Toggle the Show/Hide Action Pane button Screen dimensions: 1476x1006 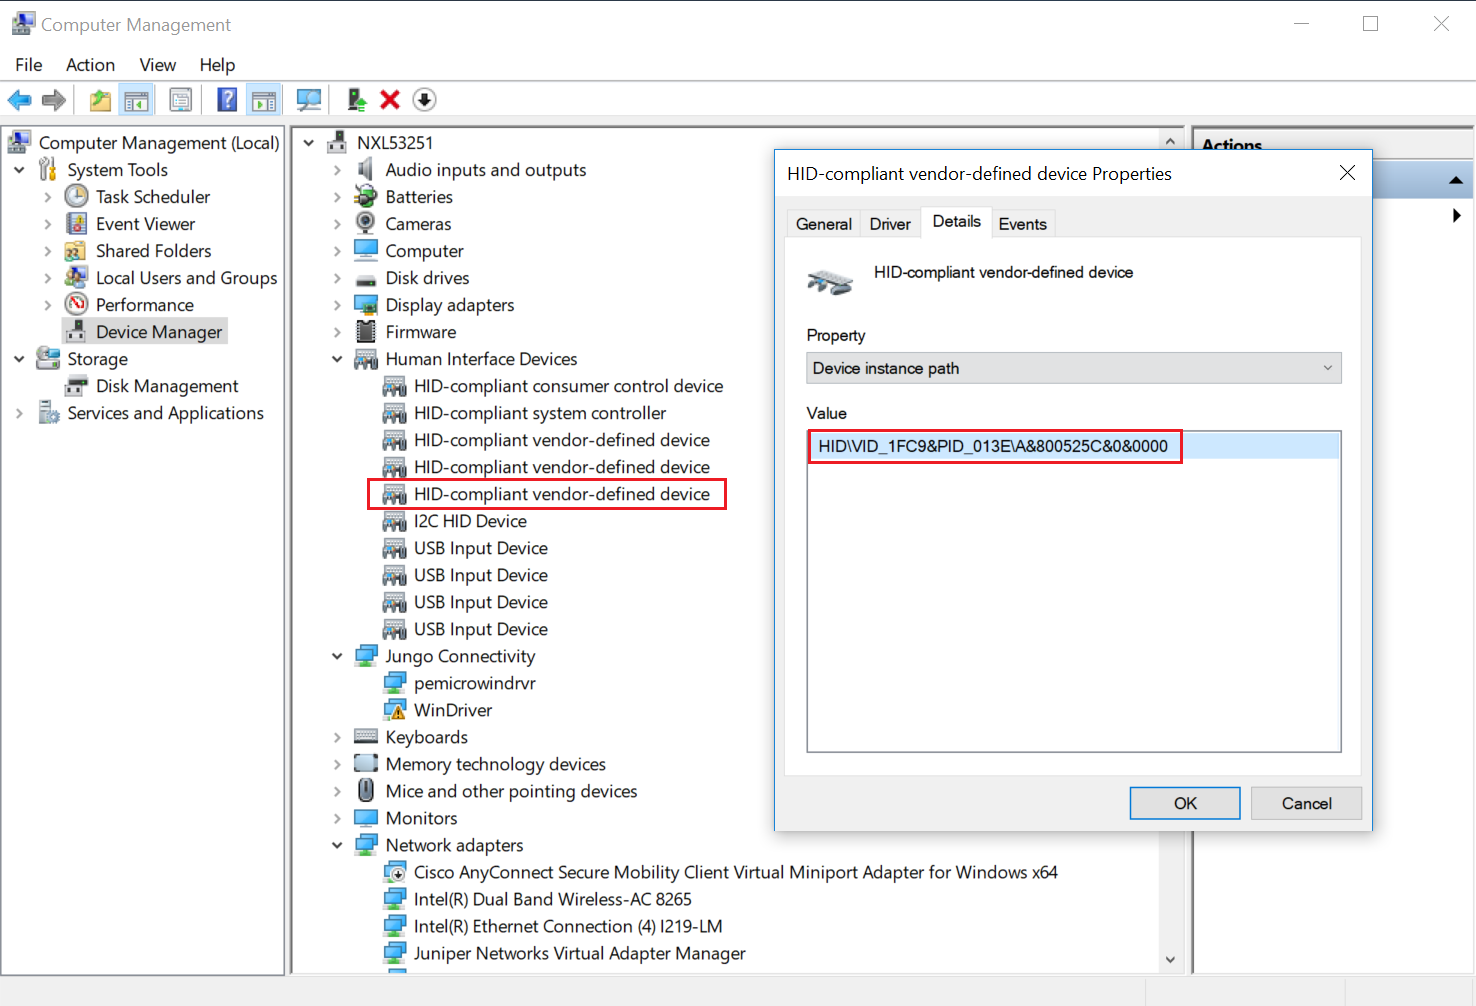click(264, 100)
